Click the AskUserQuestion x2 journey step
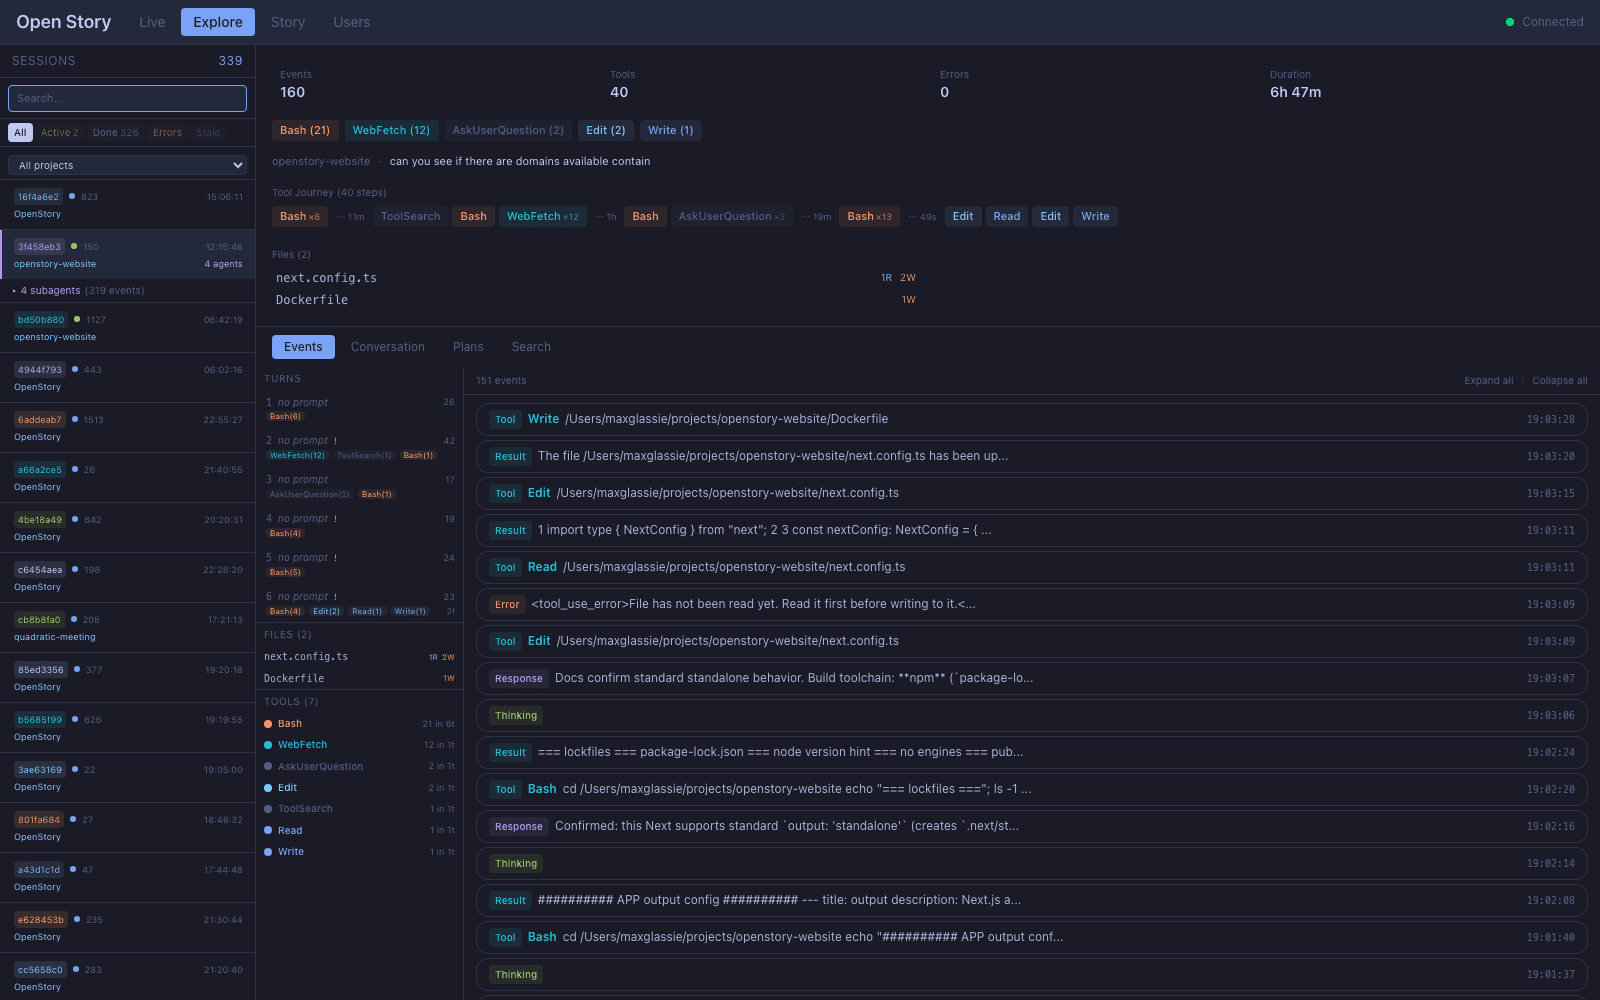Viewport: 1600px width, 1000px height. [732, 217]
